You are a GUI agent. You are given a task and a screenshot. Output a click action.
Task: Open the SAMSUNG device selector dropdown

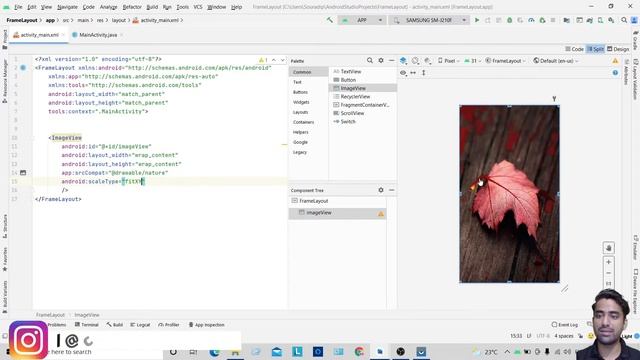coord(429,20)
